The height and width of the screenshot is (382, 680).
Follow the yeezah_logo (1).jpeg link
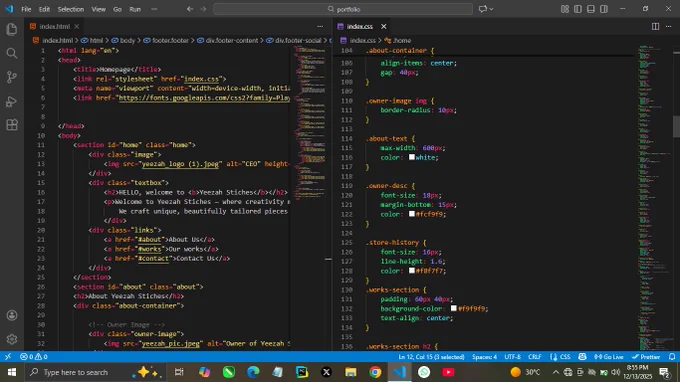pos(180,164)
